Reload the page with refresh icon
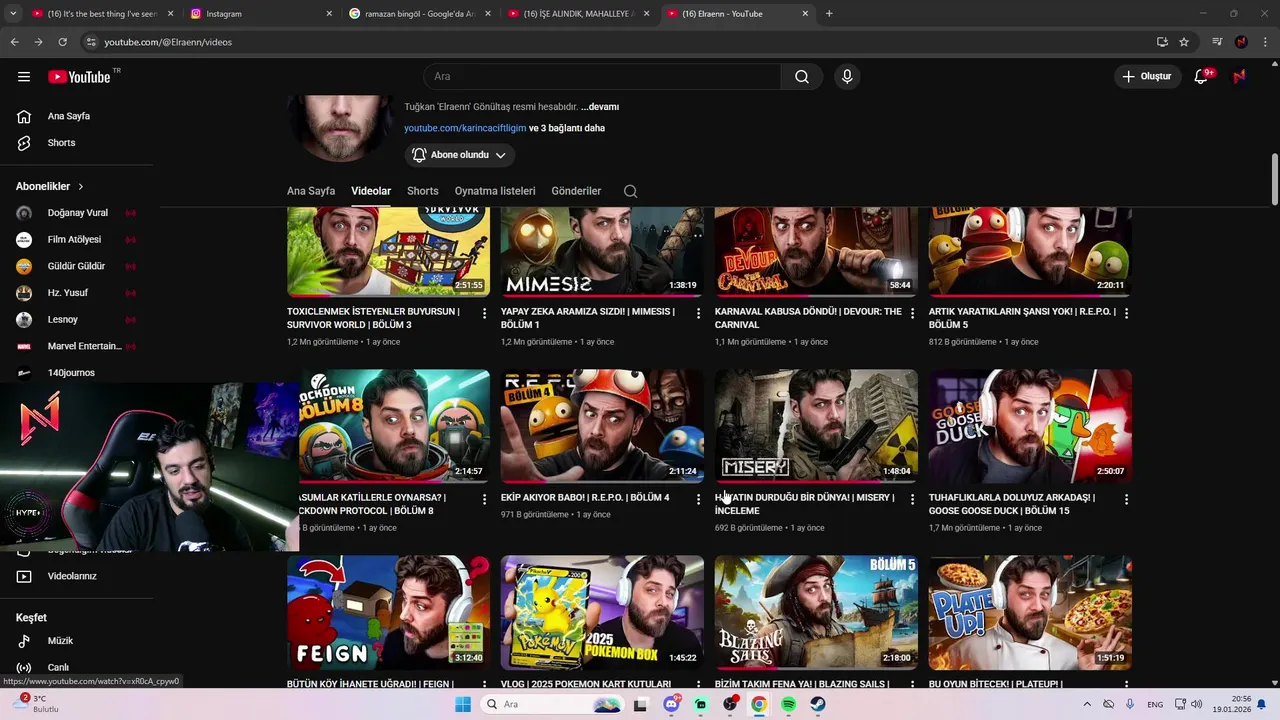 (x=62, y=42)
